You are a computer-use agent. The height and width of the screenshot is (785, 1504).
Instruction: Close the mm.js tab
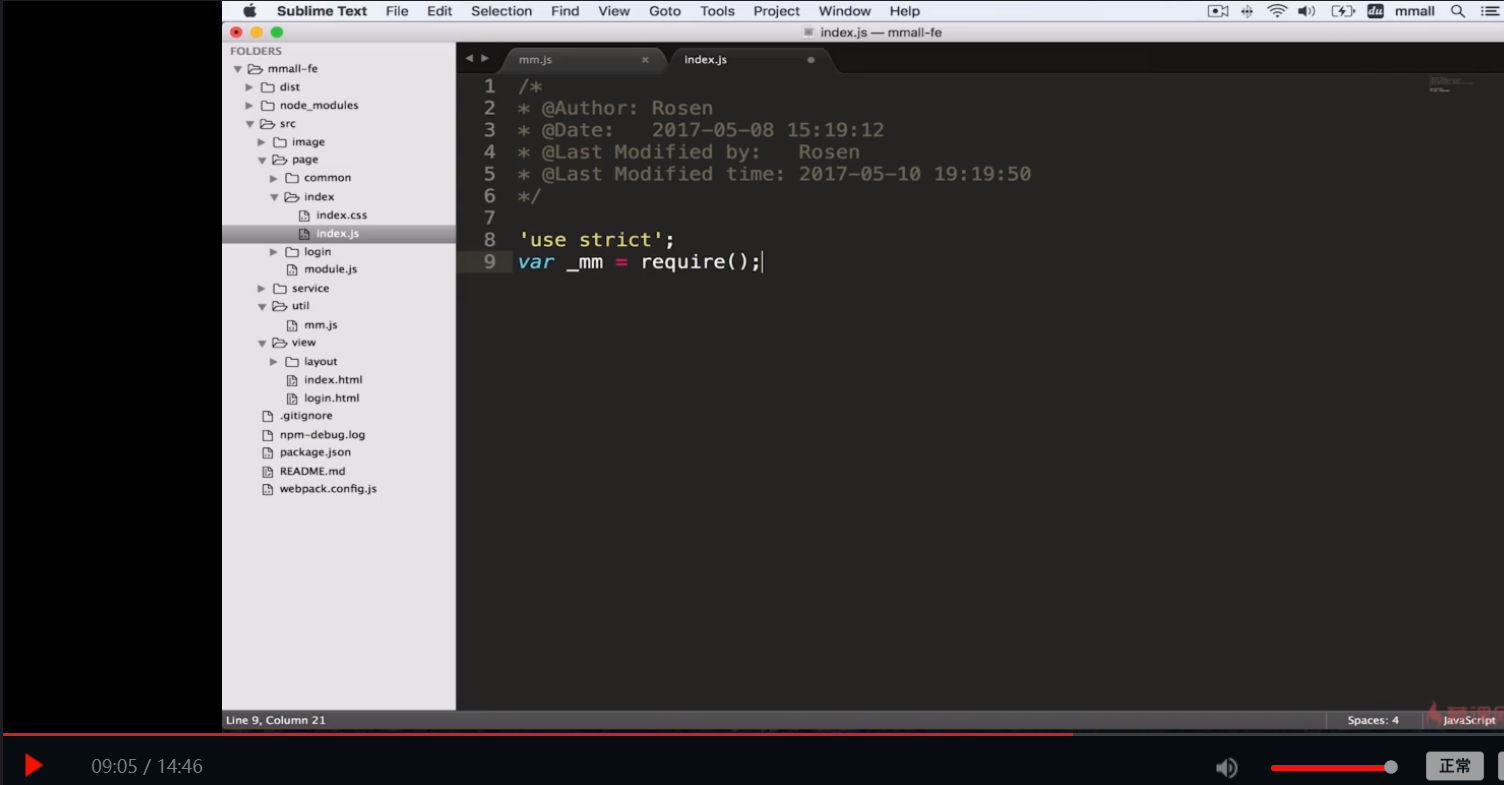(645, 60)
